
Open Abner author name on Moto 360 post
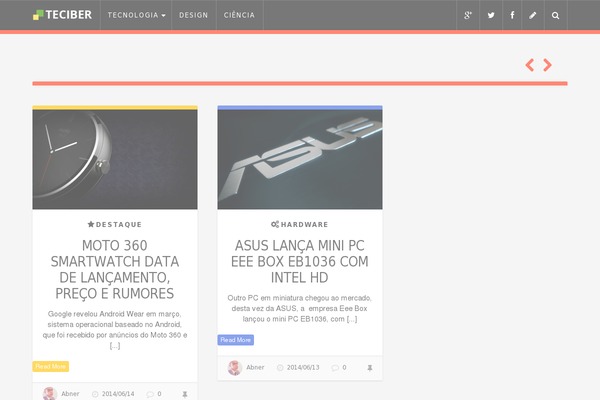(70, 394)
